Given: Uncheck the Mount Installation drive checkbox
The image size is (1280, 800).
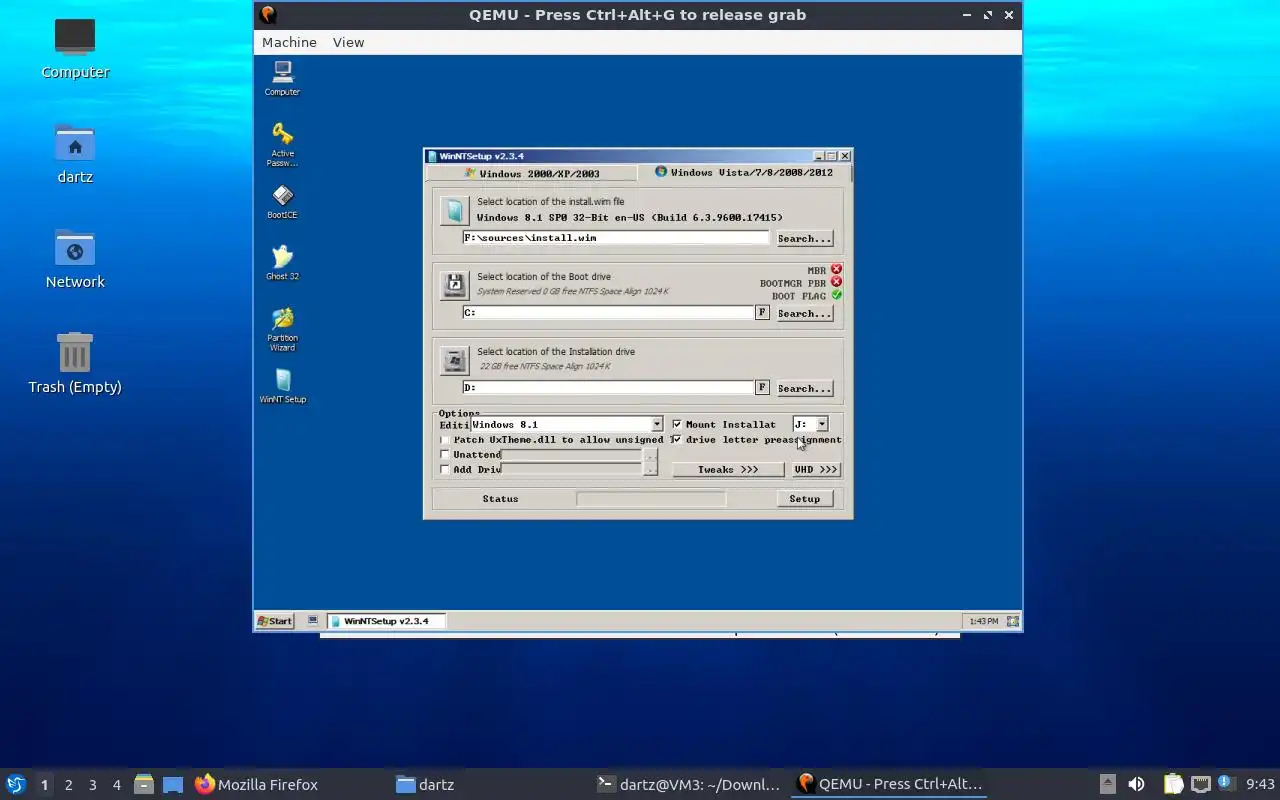Looking at the screenshot, I should 677,424.
